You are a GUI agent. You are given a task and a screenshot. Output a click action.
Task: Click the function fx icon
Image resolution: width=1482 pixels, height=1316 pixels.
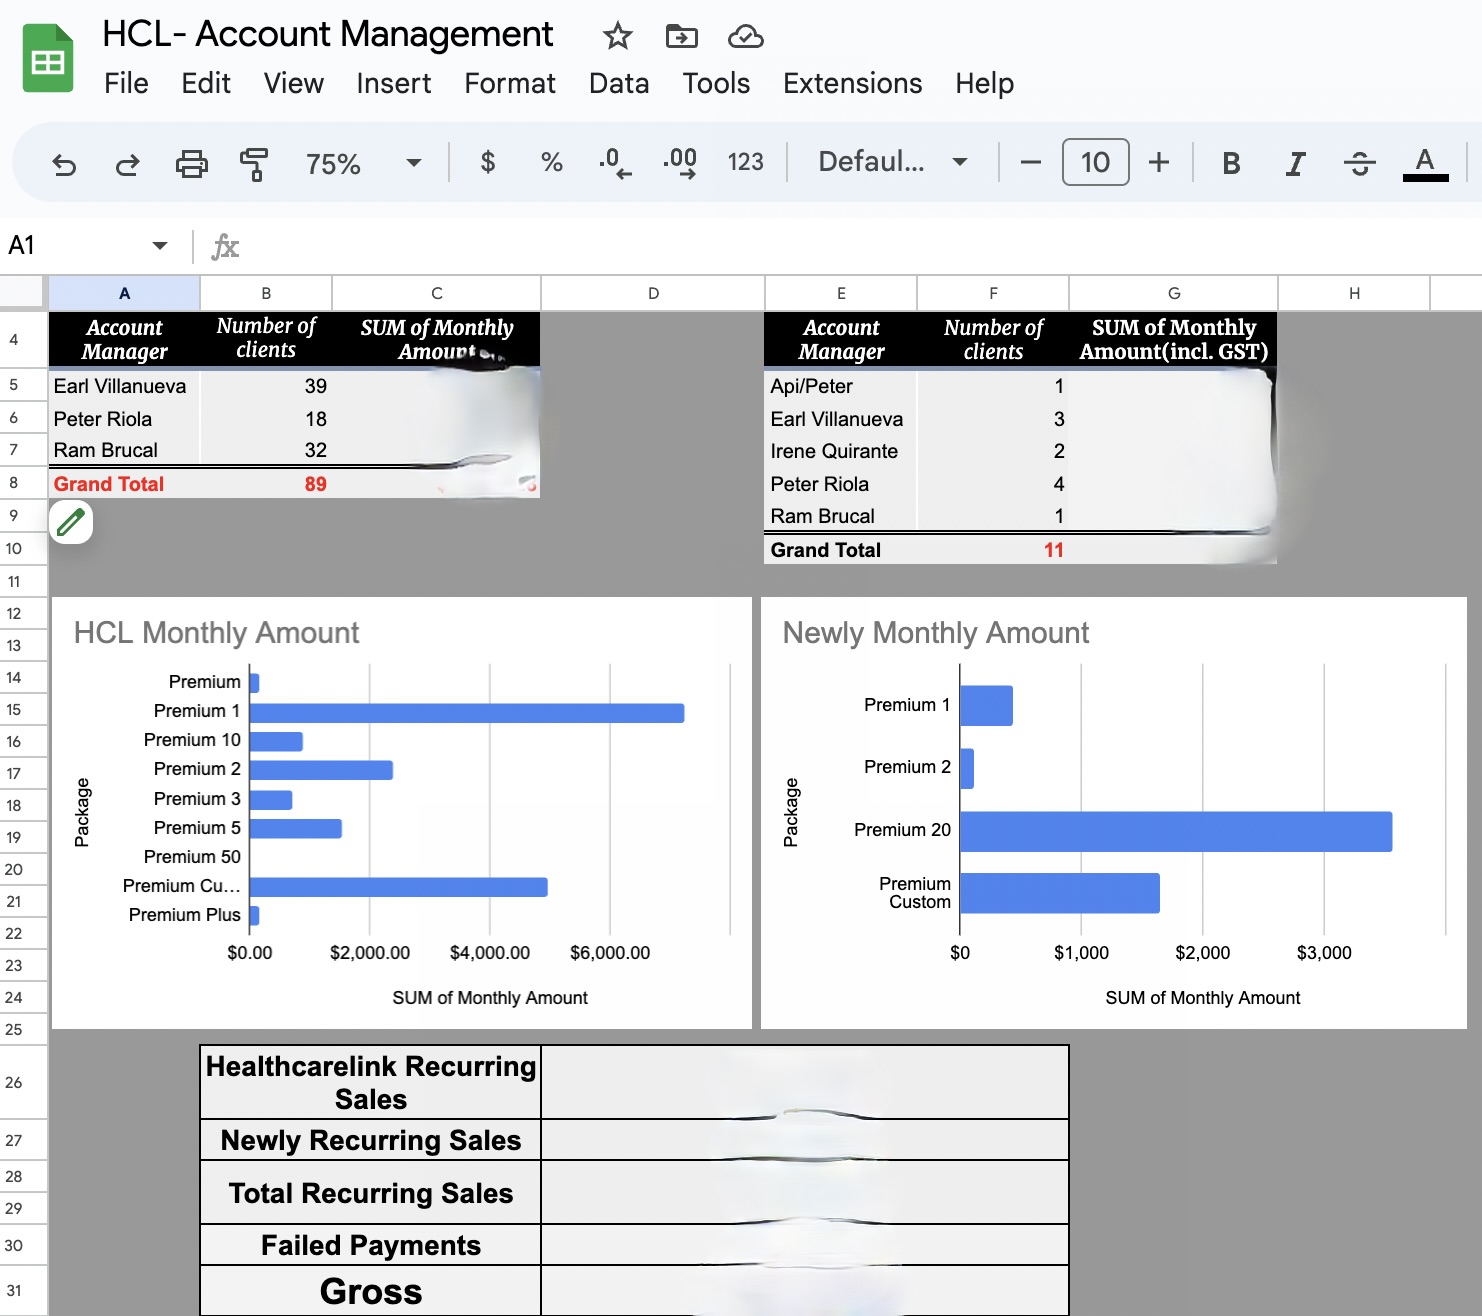[225, 246]
